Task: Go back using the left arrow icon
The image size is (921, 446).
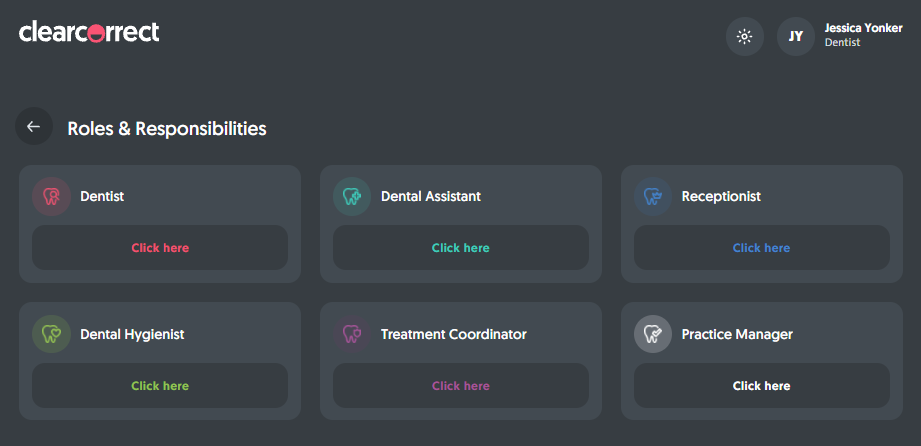Action: click(x=34, y=126)
